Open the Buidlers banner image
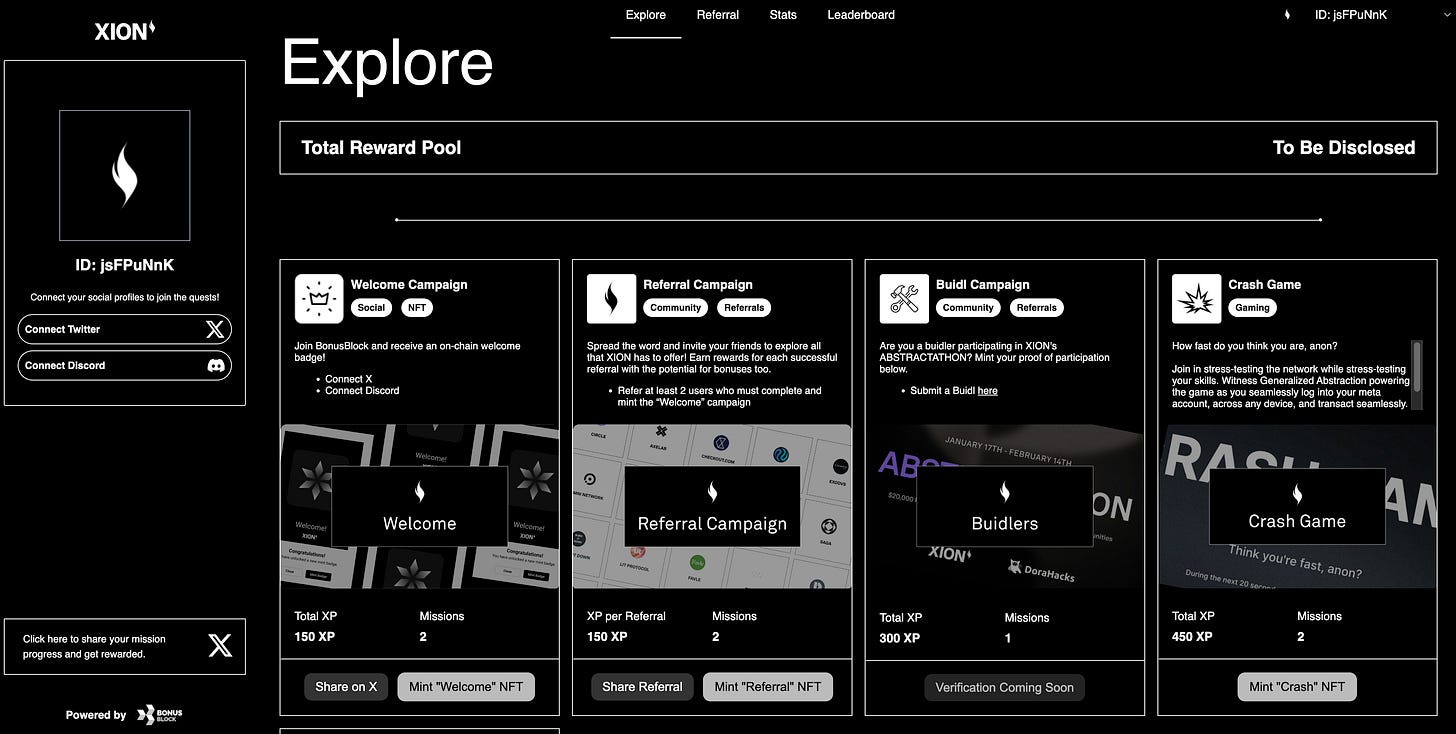The image size is (1456, 734). coord(1005,507)
